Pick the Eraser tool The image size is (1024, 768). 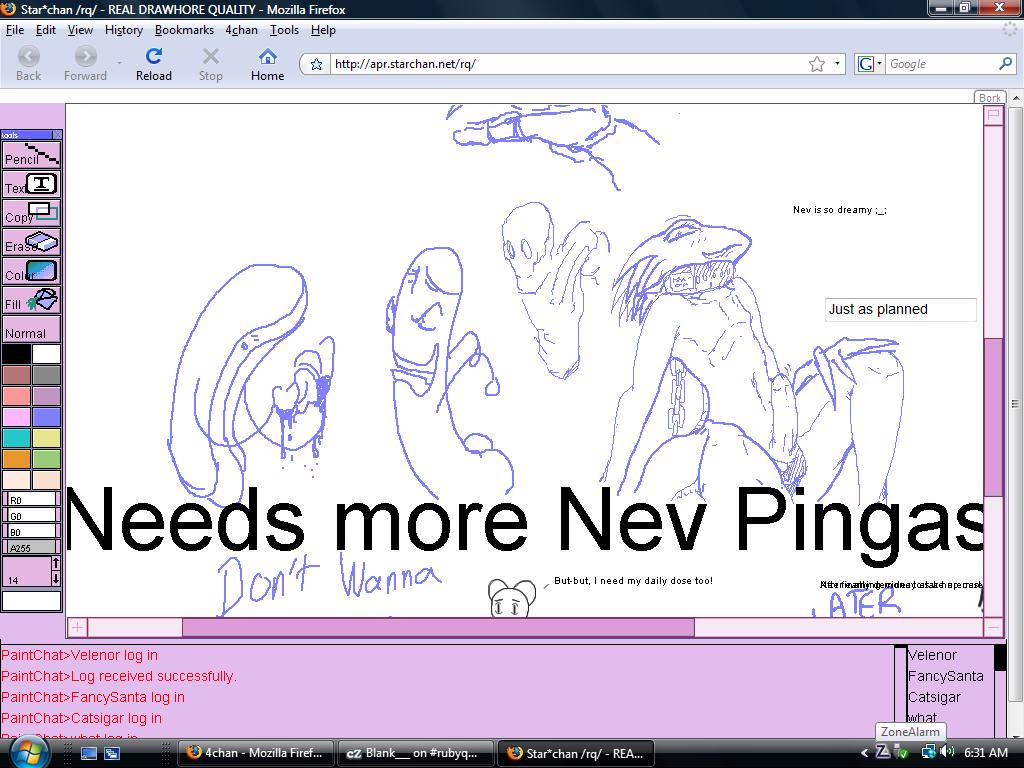[31, 242]
